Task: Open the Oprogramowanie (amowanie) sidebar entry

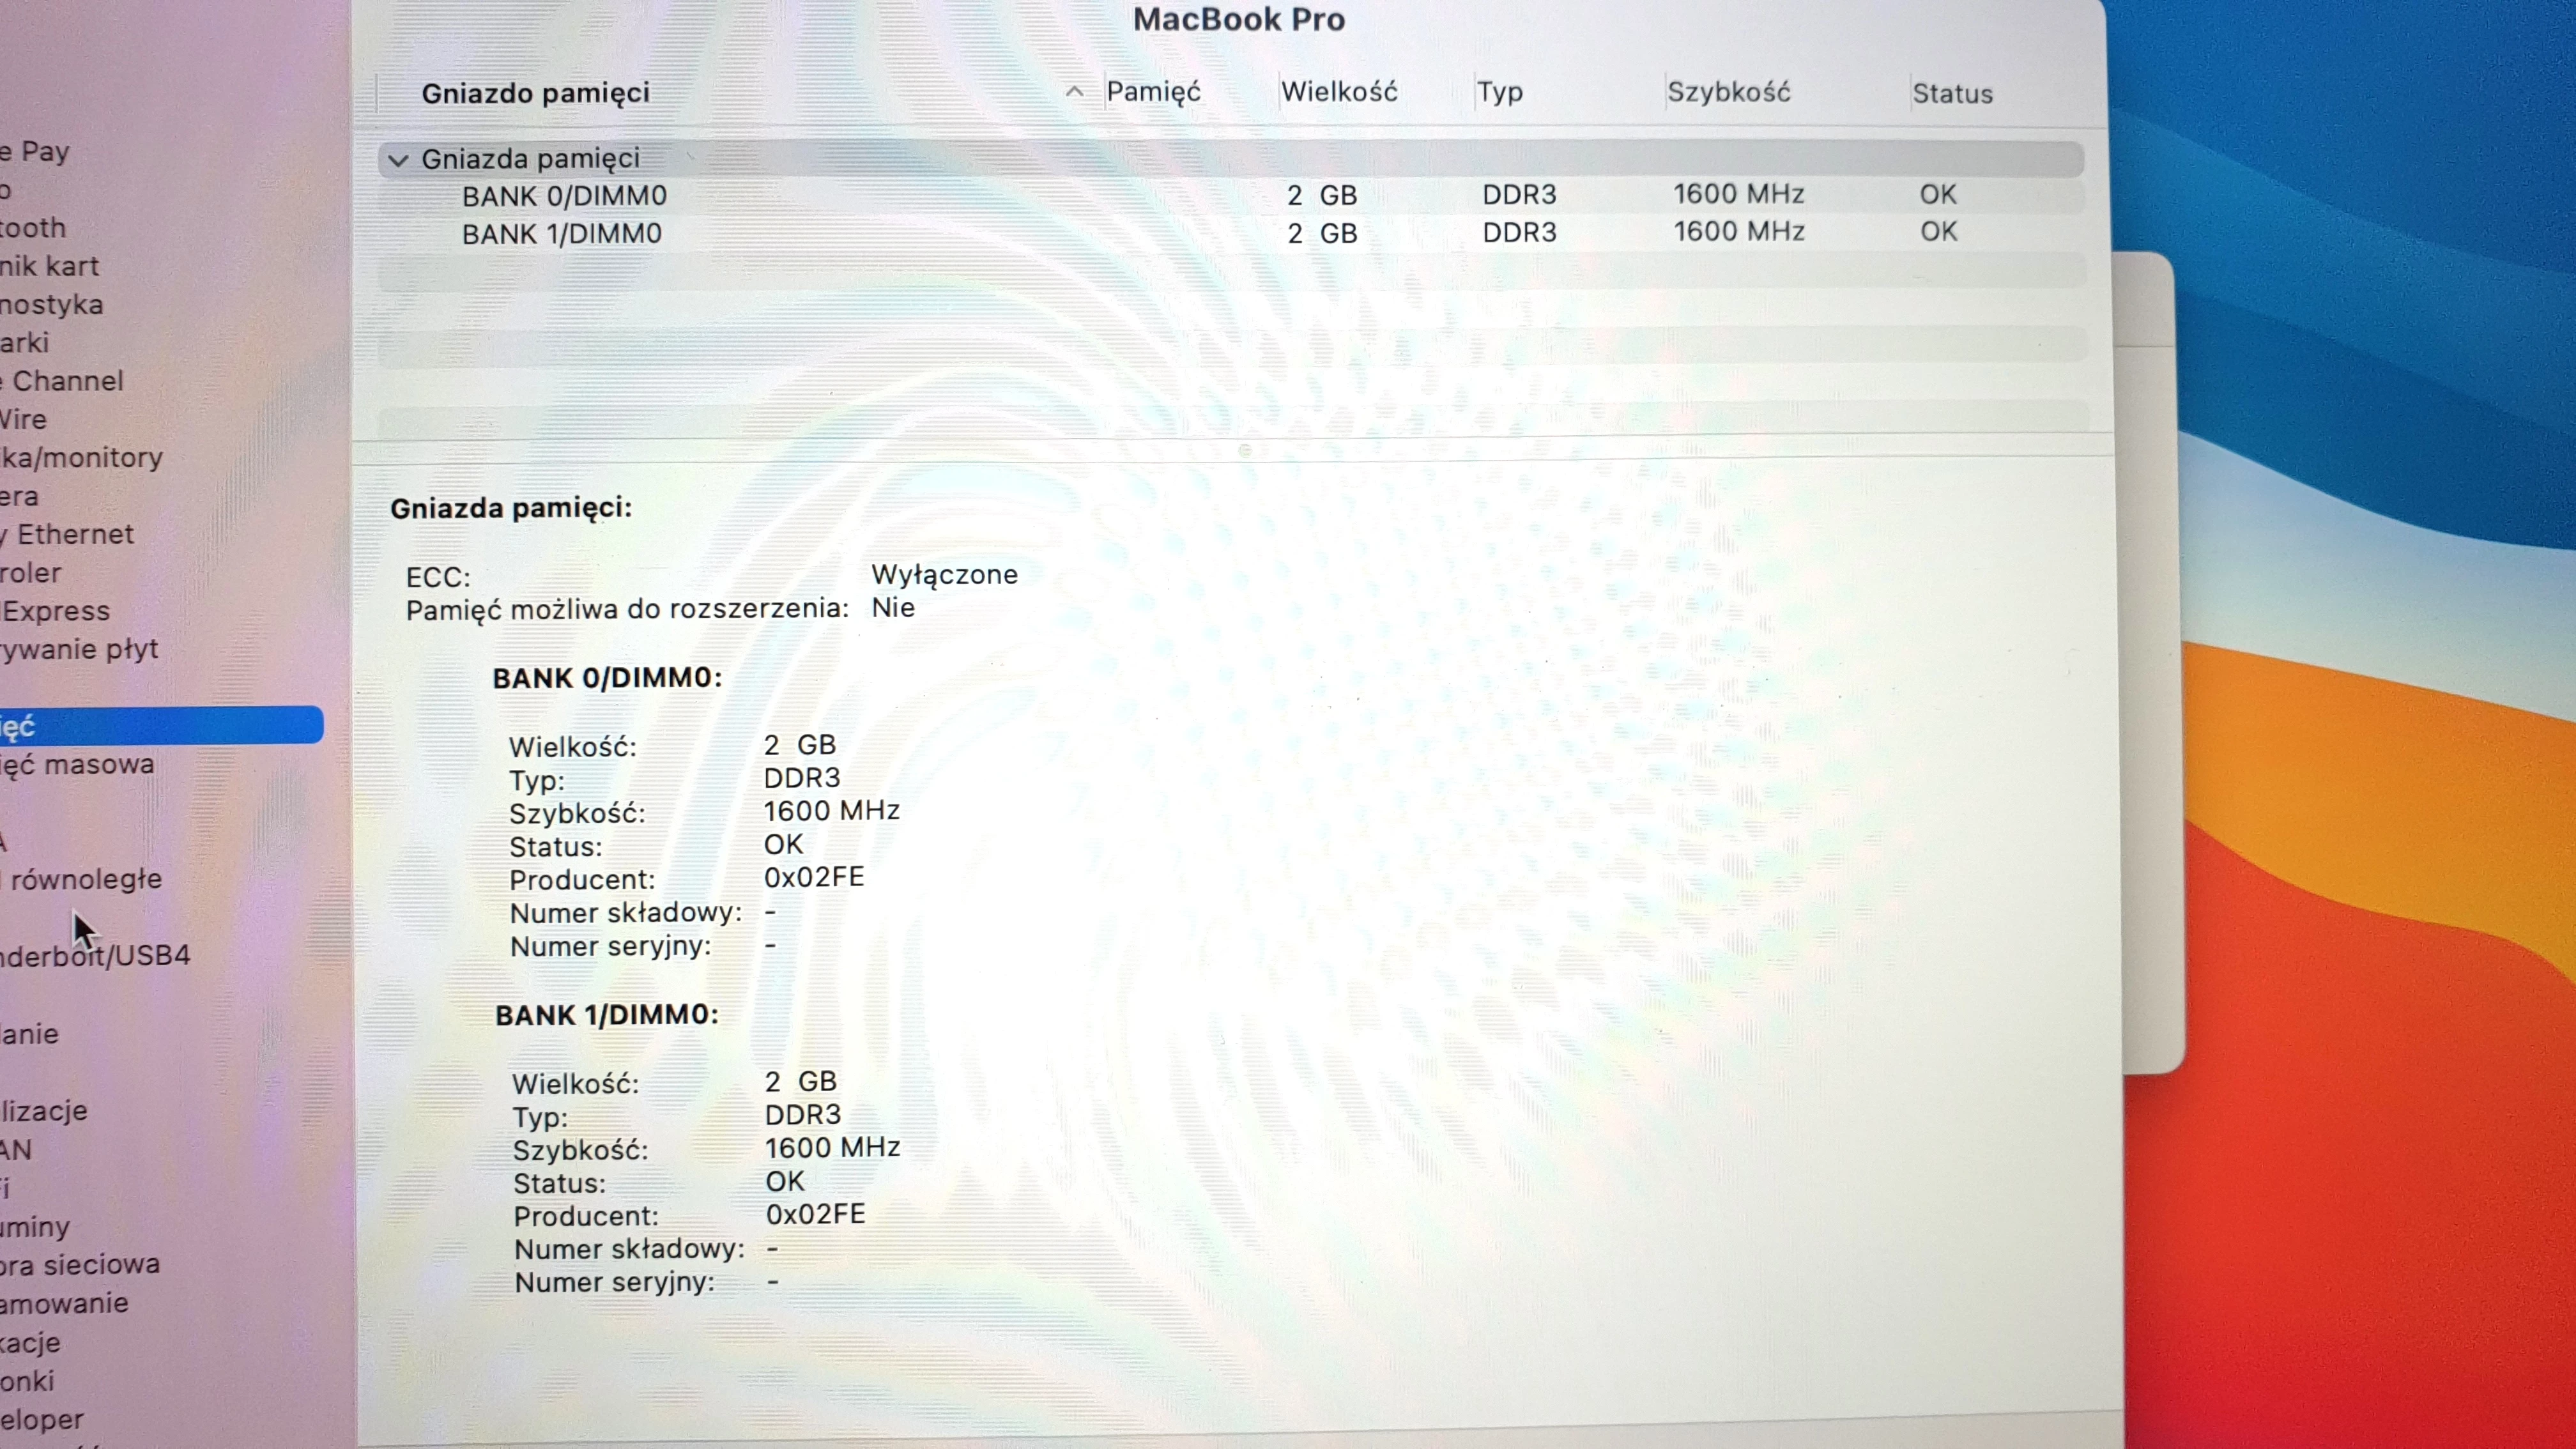Action: point(64,1304)
